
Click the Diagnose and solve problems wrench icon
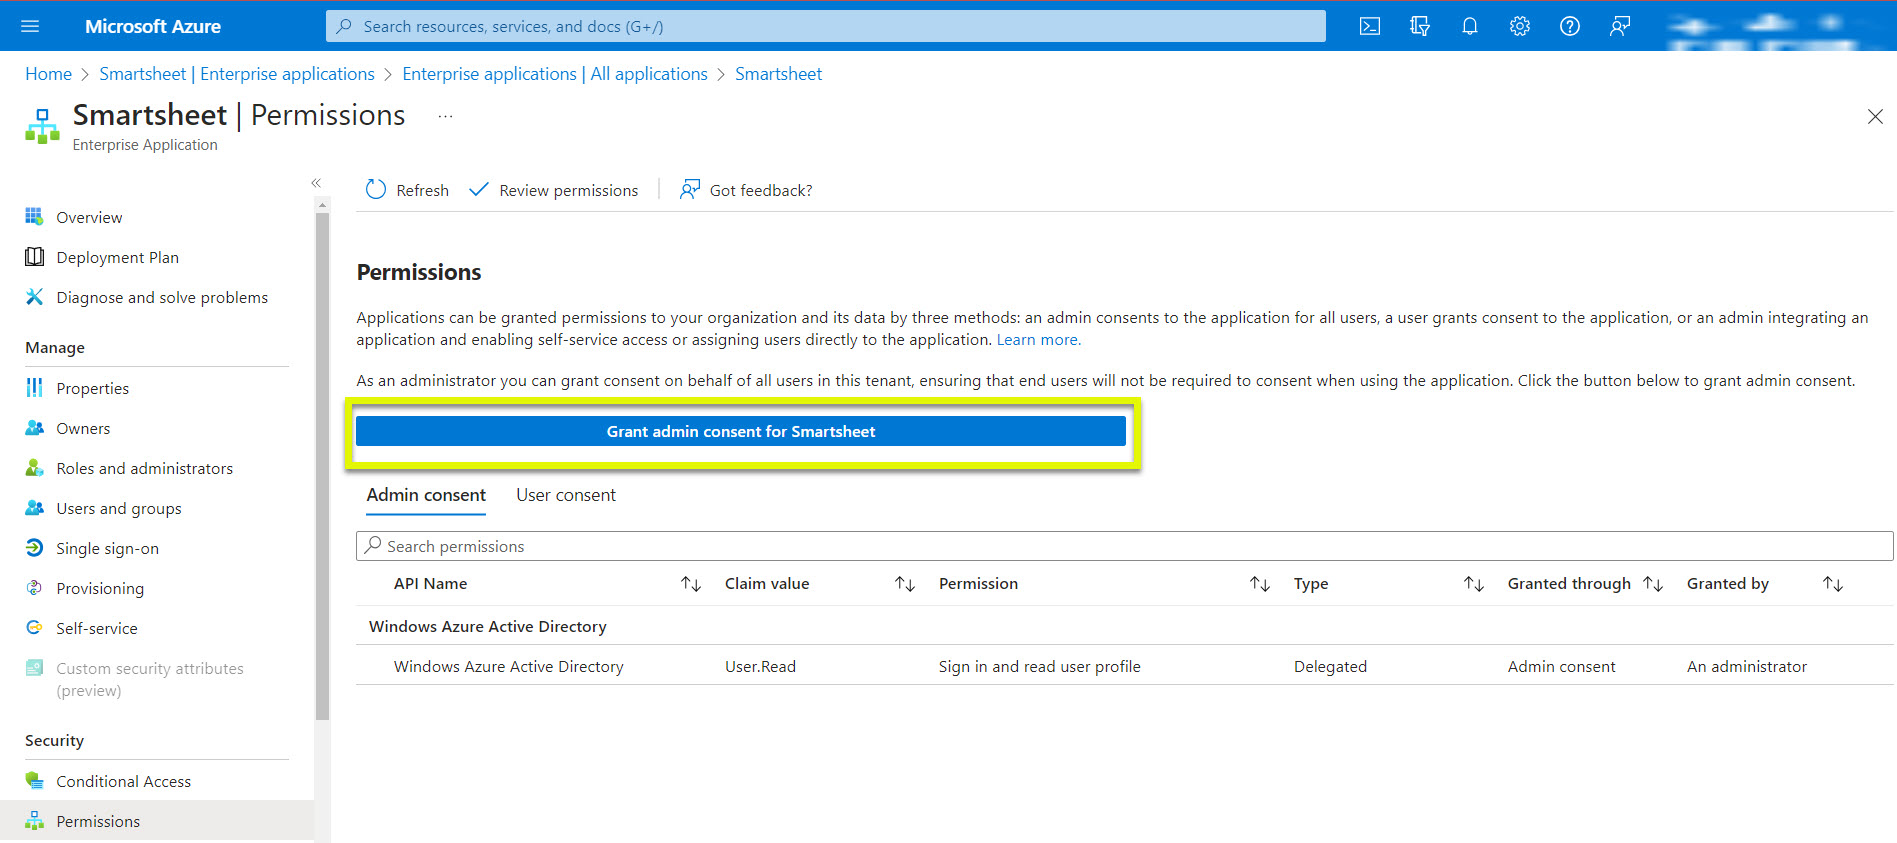coord(34,297)
